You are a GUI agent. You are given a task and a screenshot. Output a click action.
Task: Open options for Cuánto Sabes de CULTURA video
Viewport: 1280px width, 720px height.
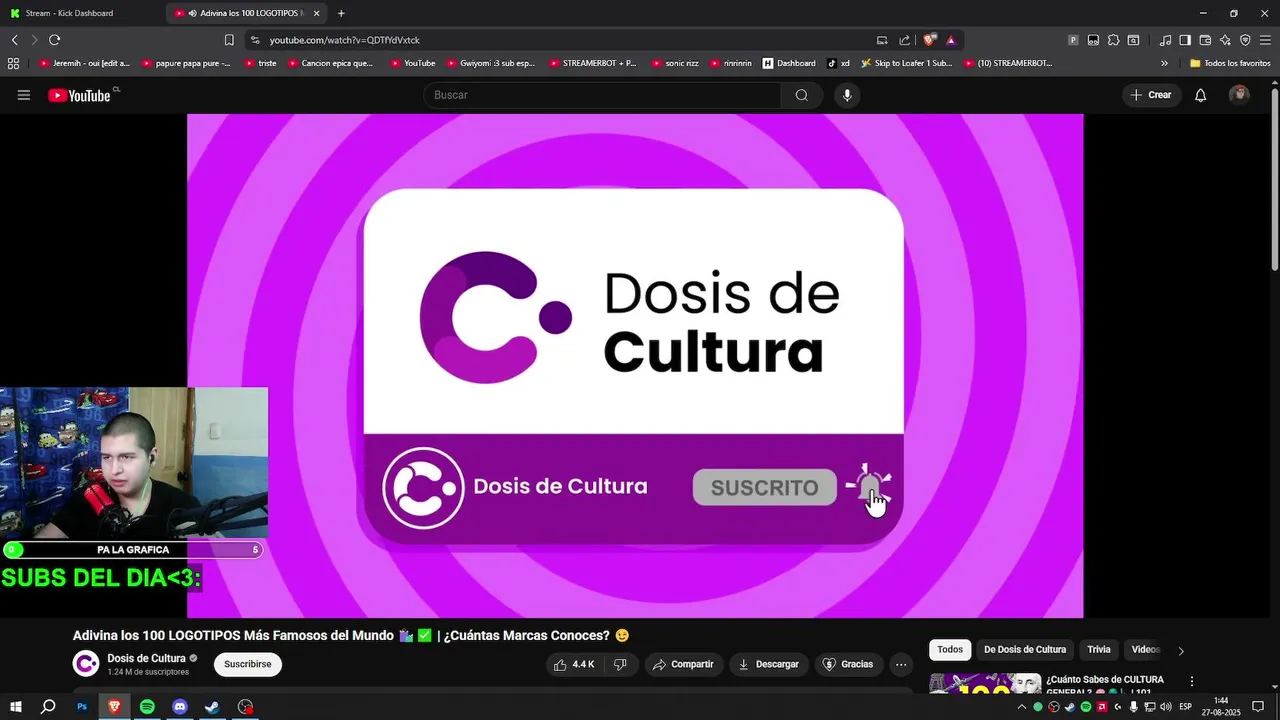[1191, 681]
